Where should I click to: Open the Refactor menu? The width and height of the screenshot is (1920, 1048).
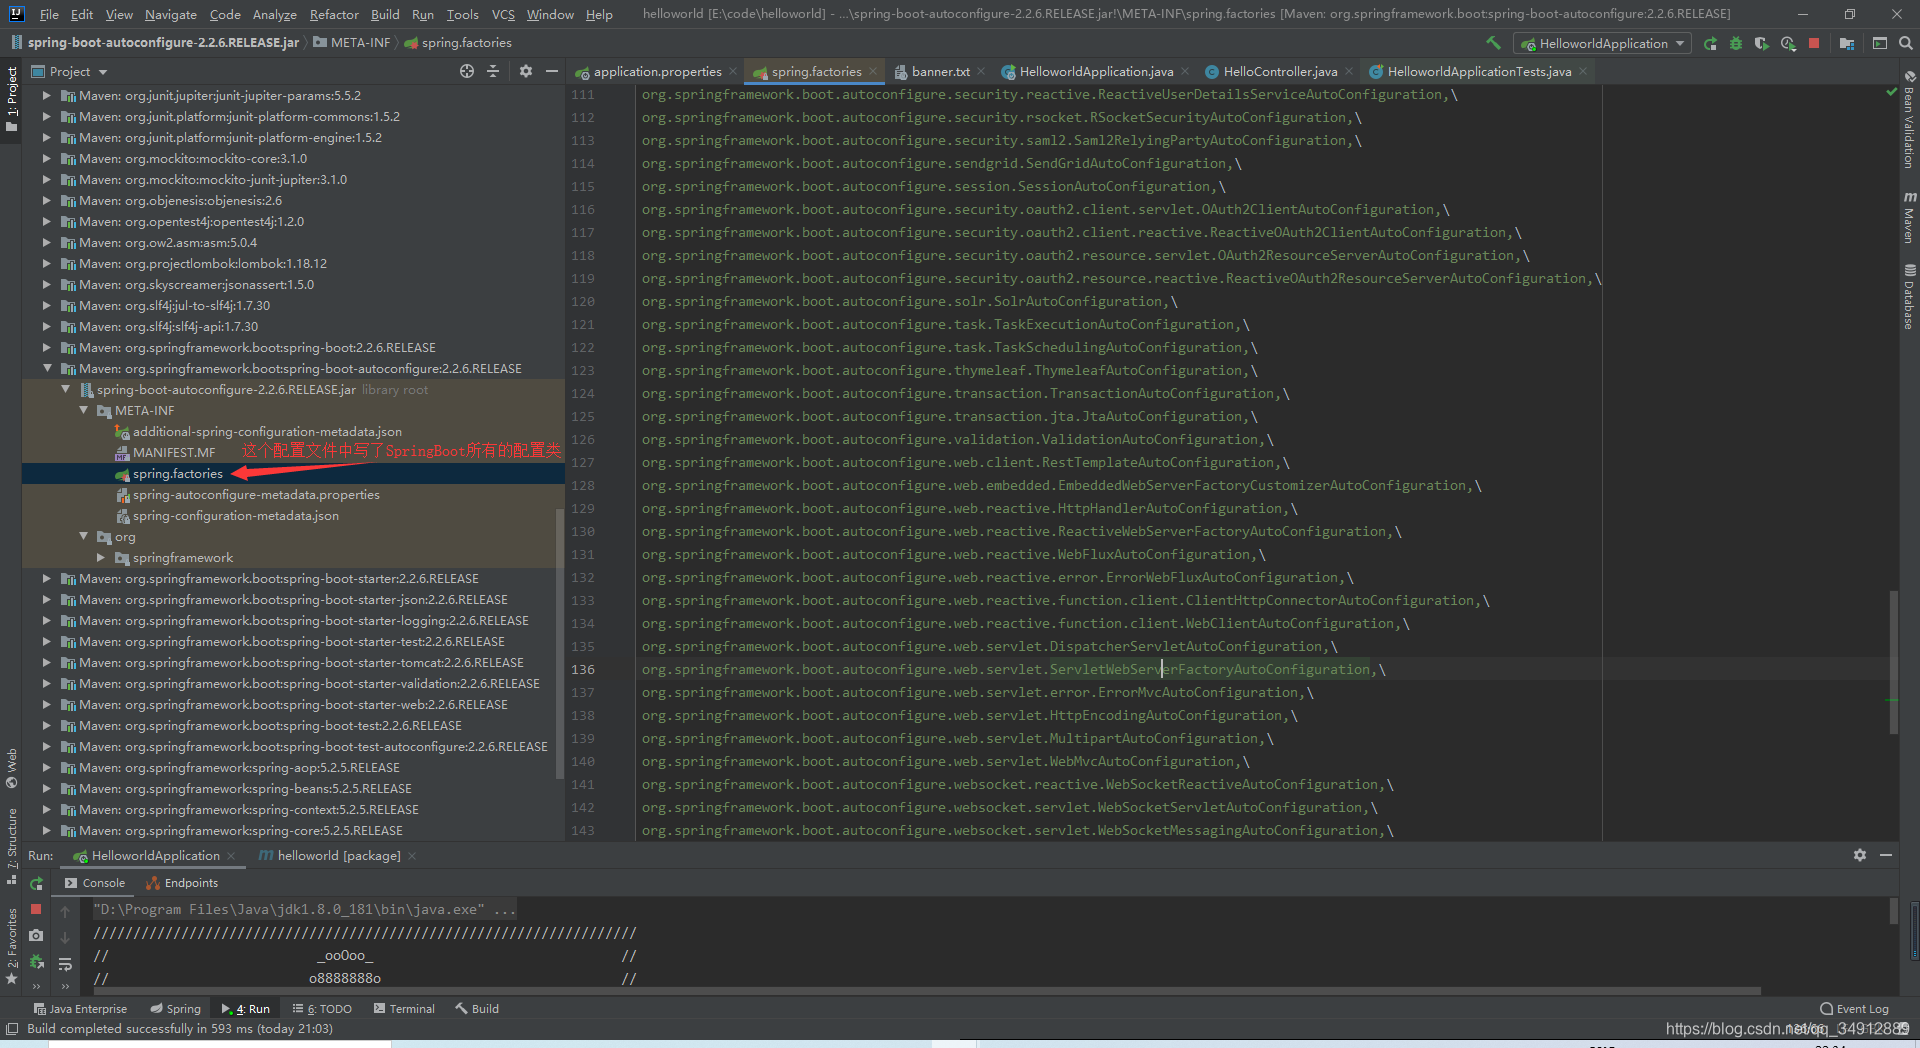click(x=334, y=14)
